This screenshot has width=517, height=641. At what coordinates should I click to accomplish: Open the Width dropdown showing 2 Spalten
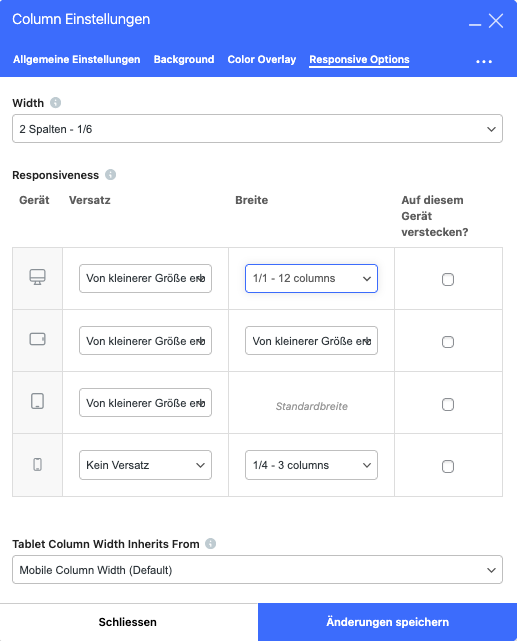[257, 129]
